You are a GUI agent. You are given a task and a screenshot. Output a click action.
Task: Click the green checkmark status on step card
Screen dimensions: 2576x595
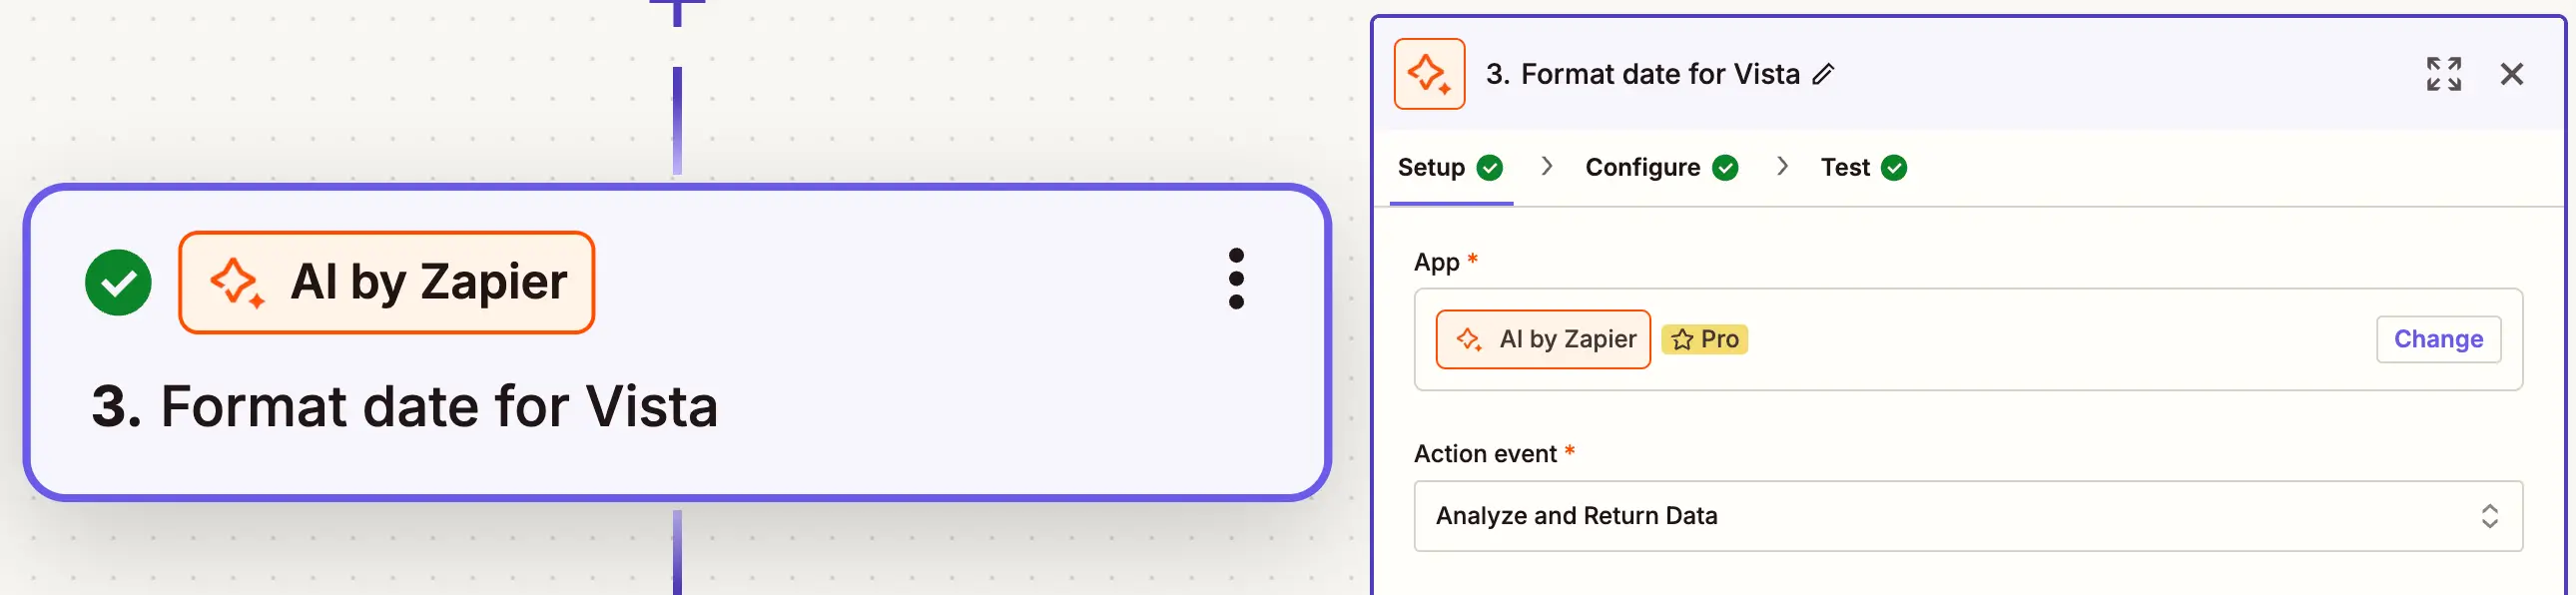(118, 282)
